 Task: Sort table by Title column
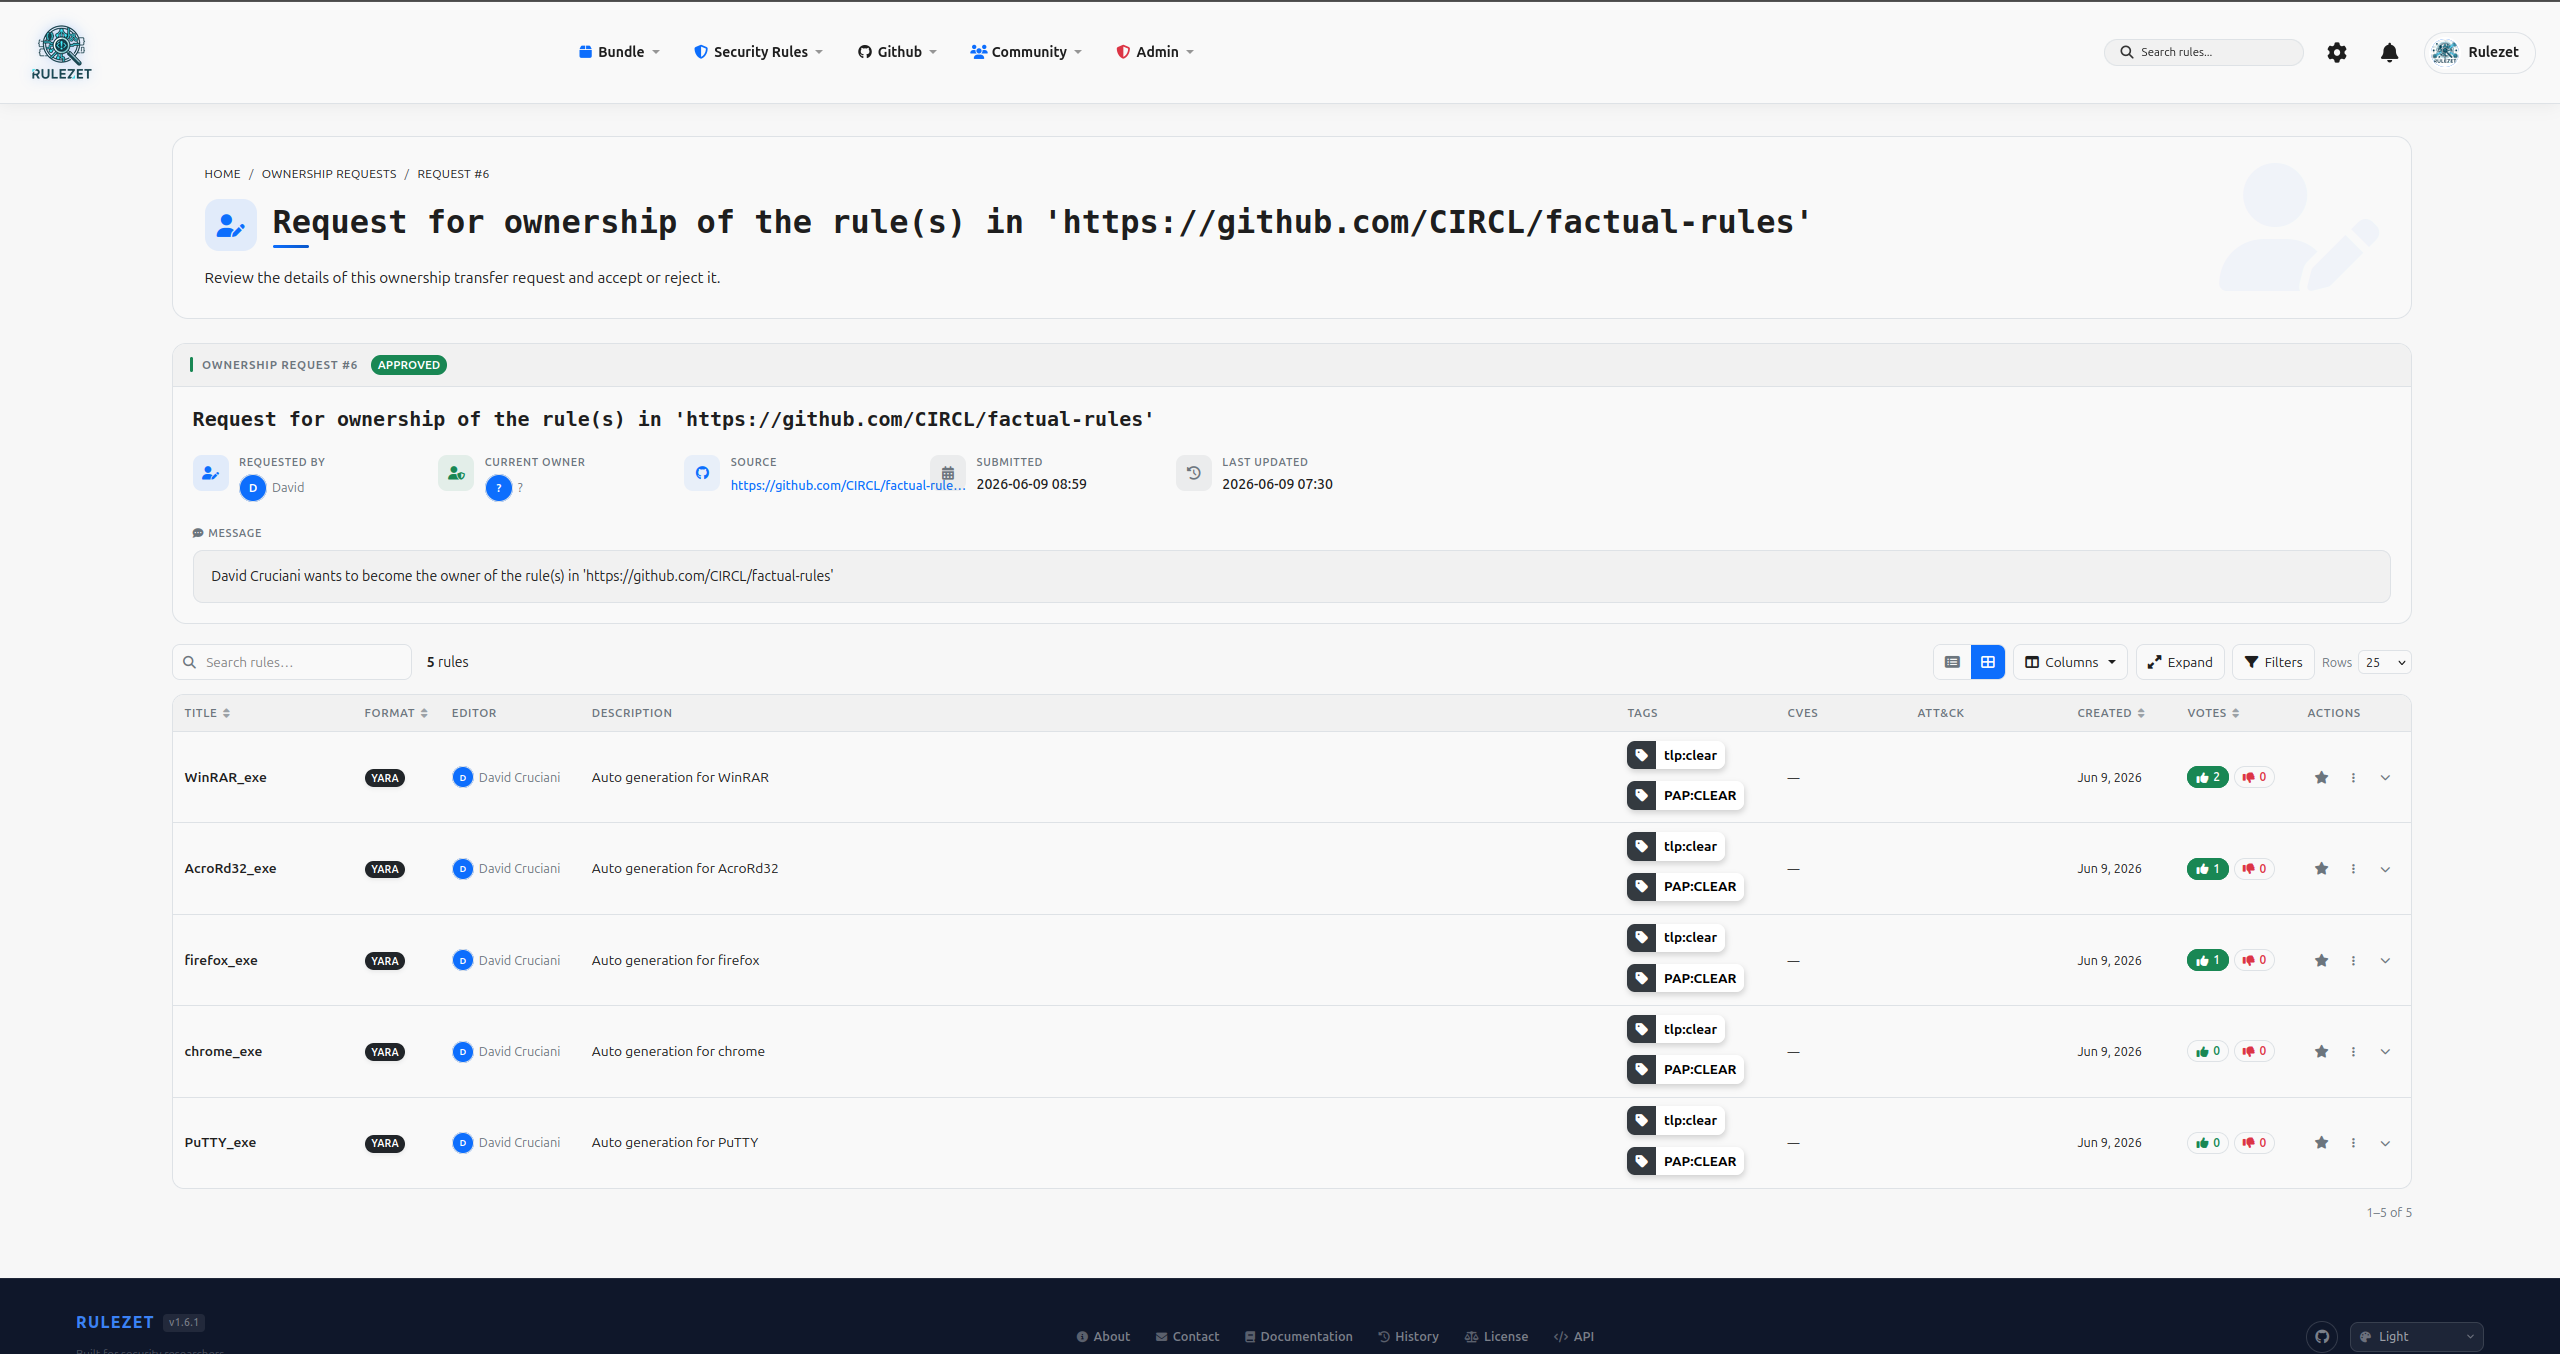coord(207,713)
